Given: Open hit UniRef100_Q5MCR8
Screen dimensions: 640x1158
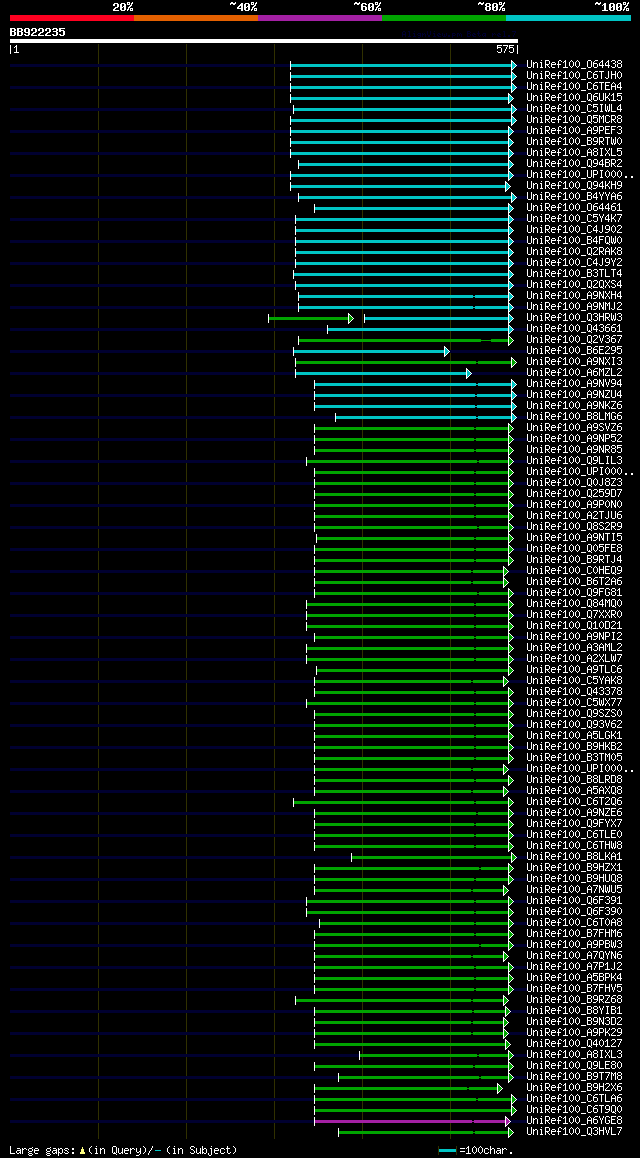Looking at the screenshot, I should 574,120.
